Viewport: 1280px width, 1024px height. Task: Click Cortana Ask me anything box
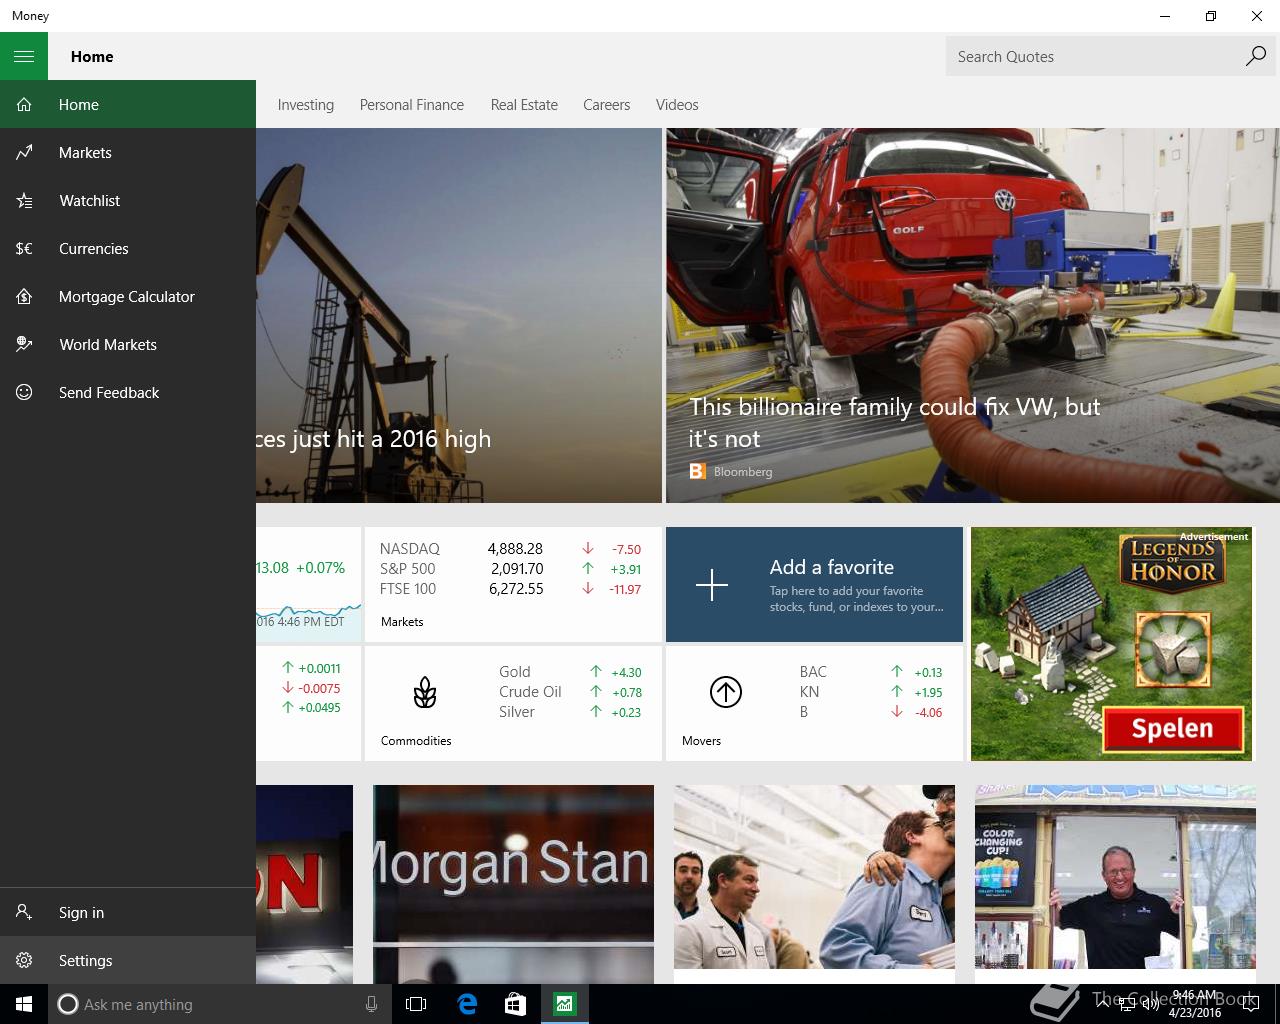218,1004
